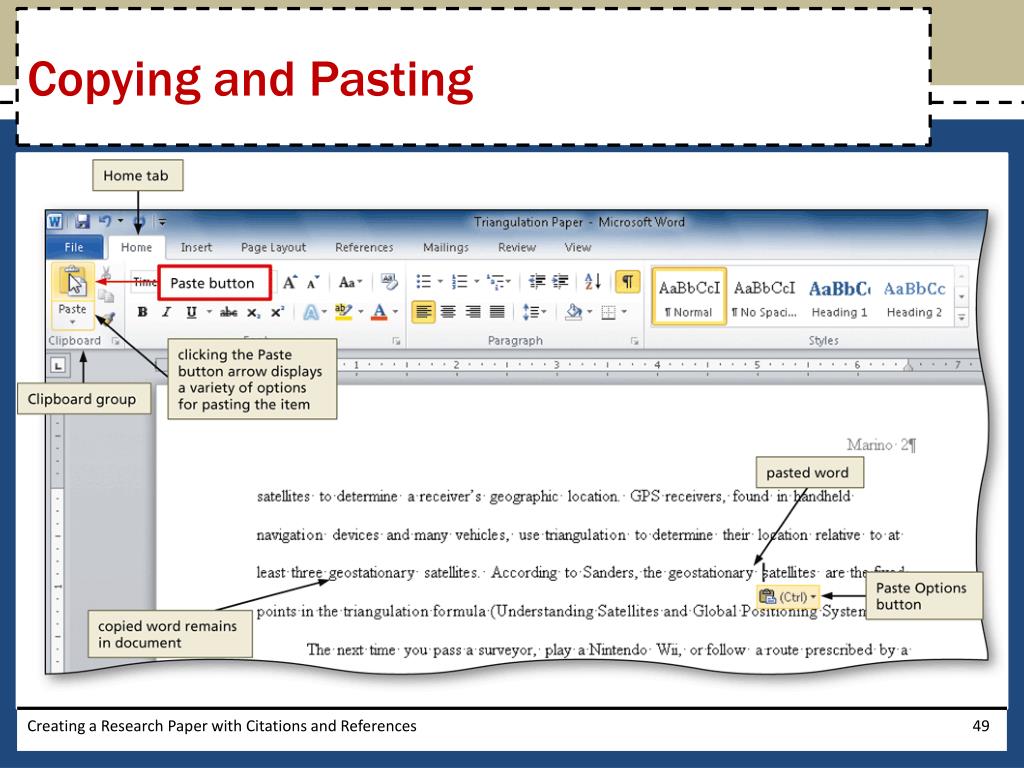Viewport: 1024px width, 768px height.
Task: Apply the yellow Text Highlight Color
Action: 343,312
